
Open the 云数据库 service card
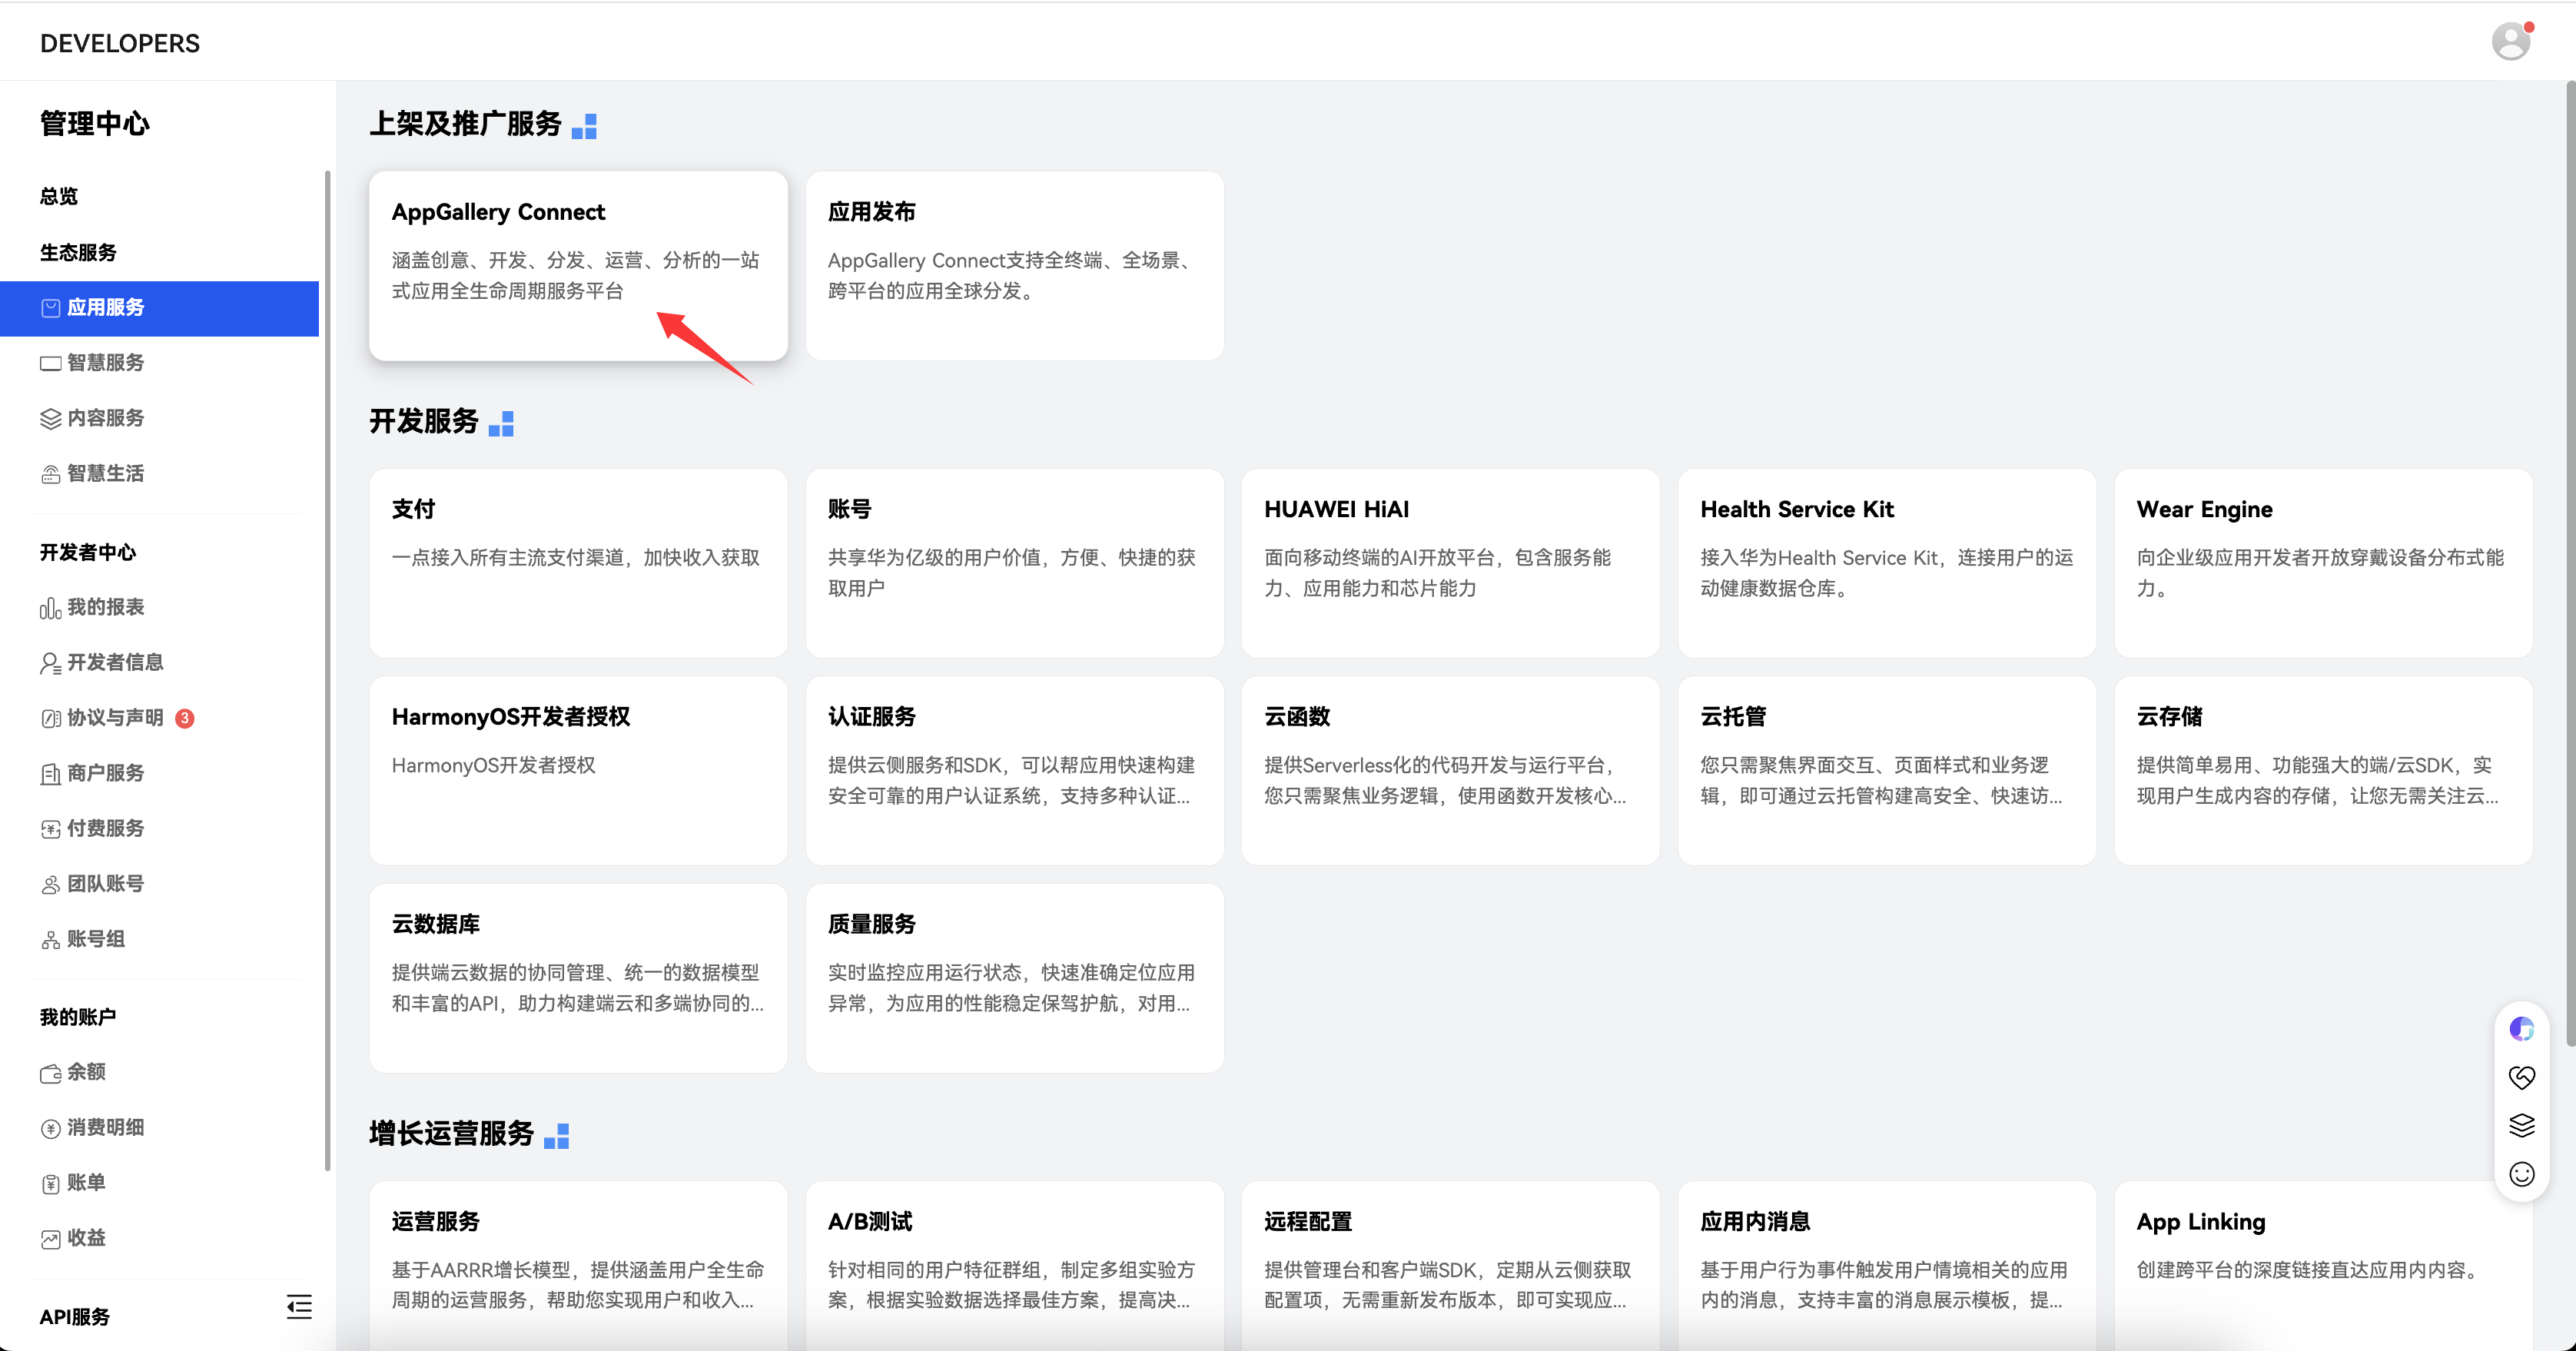click(578, 977)
